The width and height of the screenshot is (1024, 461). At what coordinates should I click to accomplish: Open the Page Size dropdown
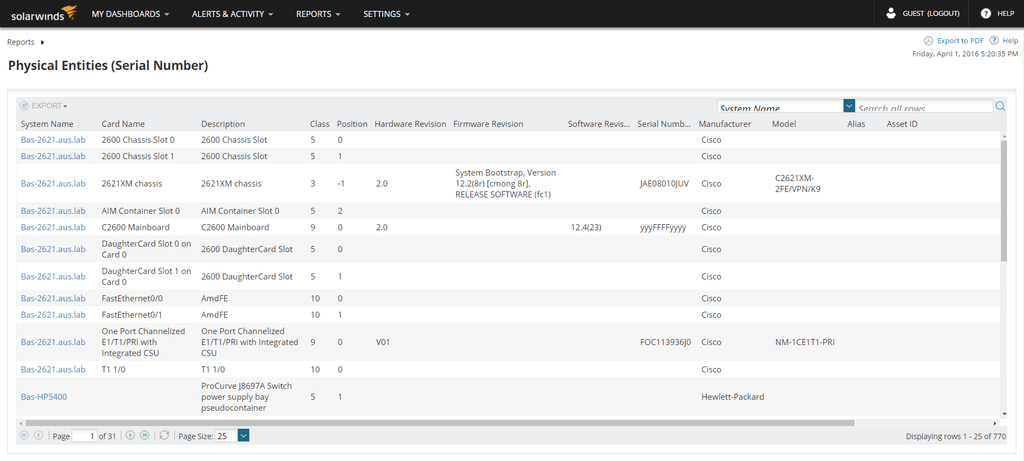pyautogui.click(x=244, y=436)
